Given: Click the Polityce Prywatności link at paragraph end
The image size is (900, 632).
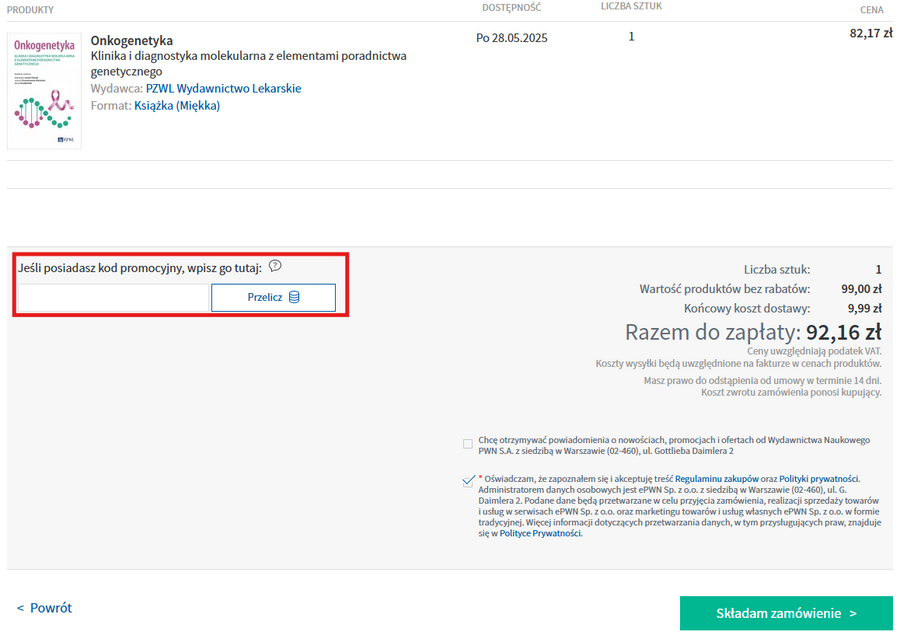Looking at the screenshot, I should coord(540,534).
